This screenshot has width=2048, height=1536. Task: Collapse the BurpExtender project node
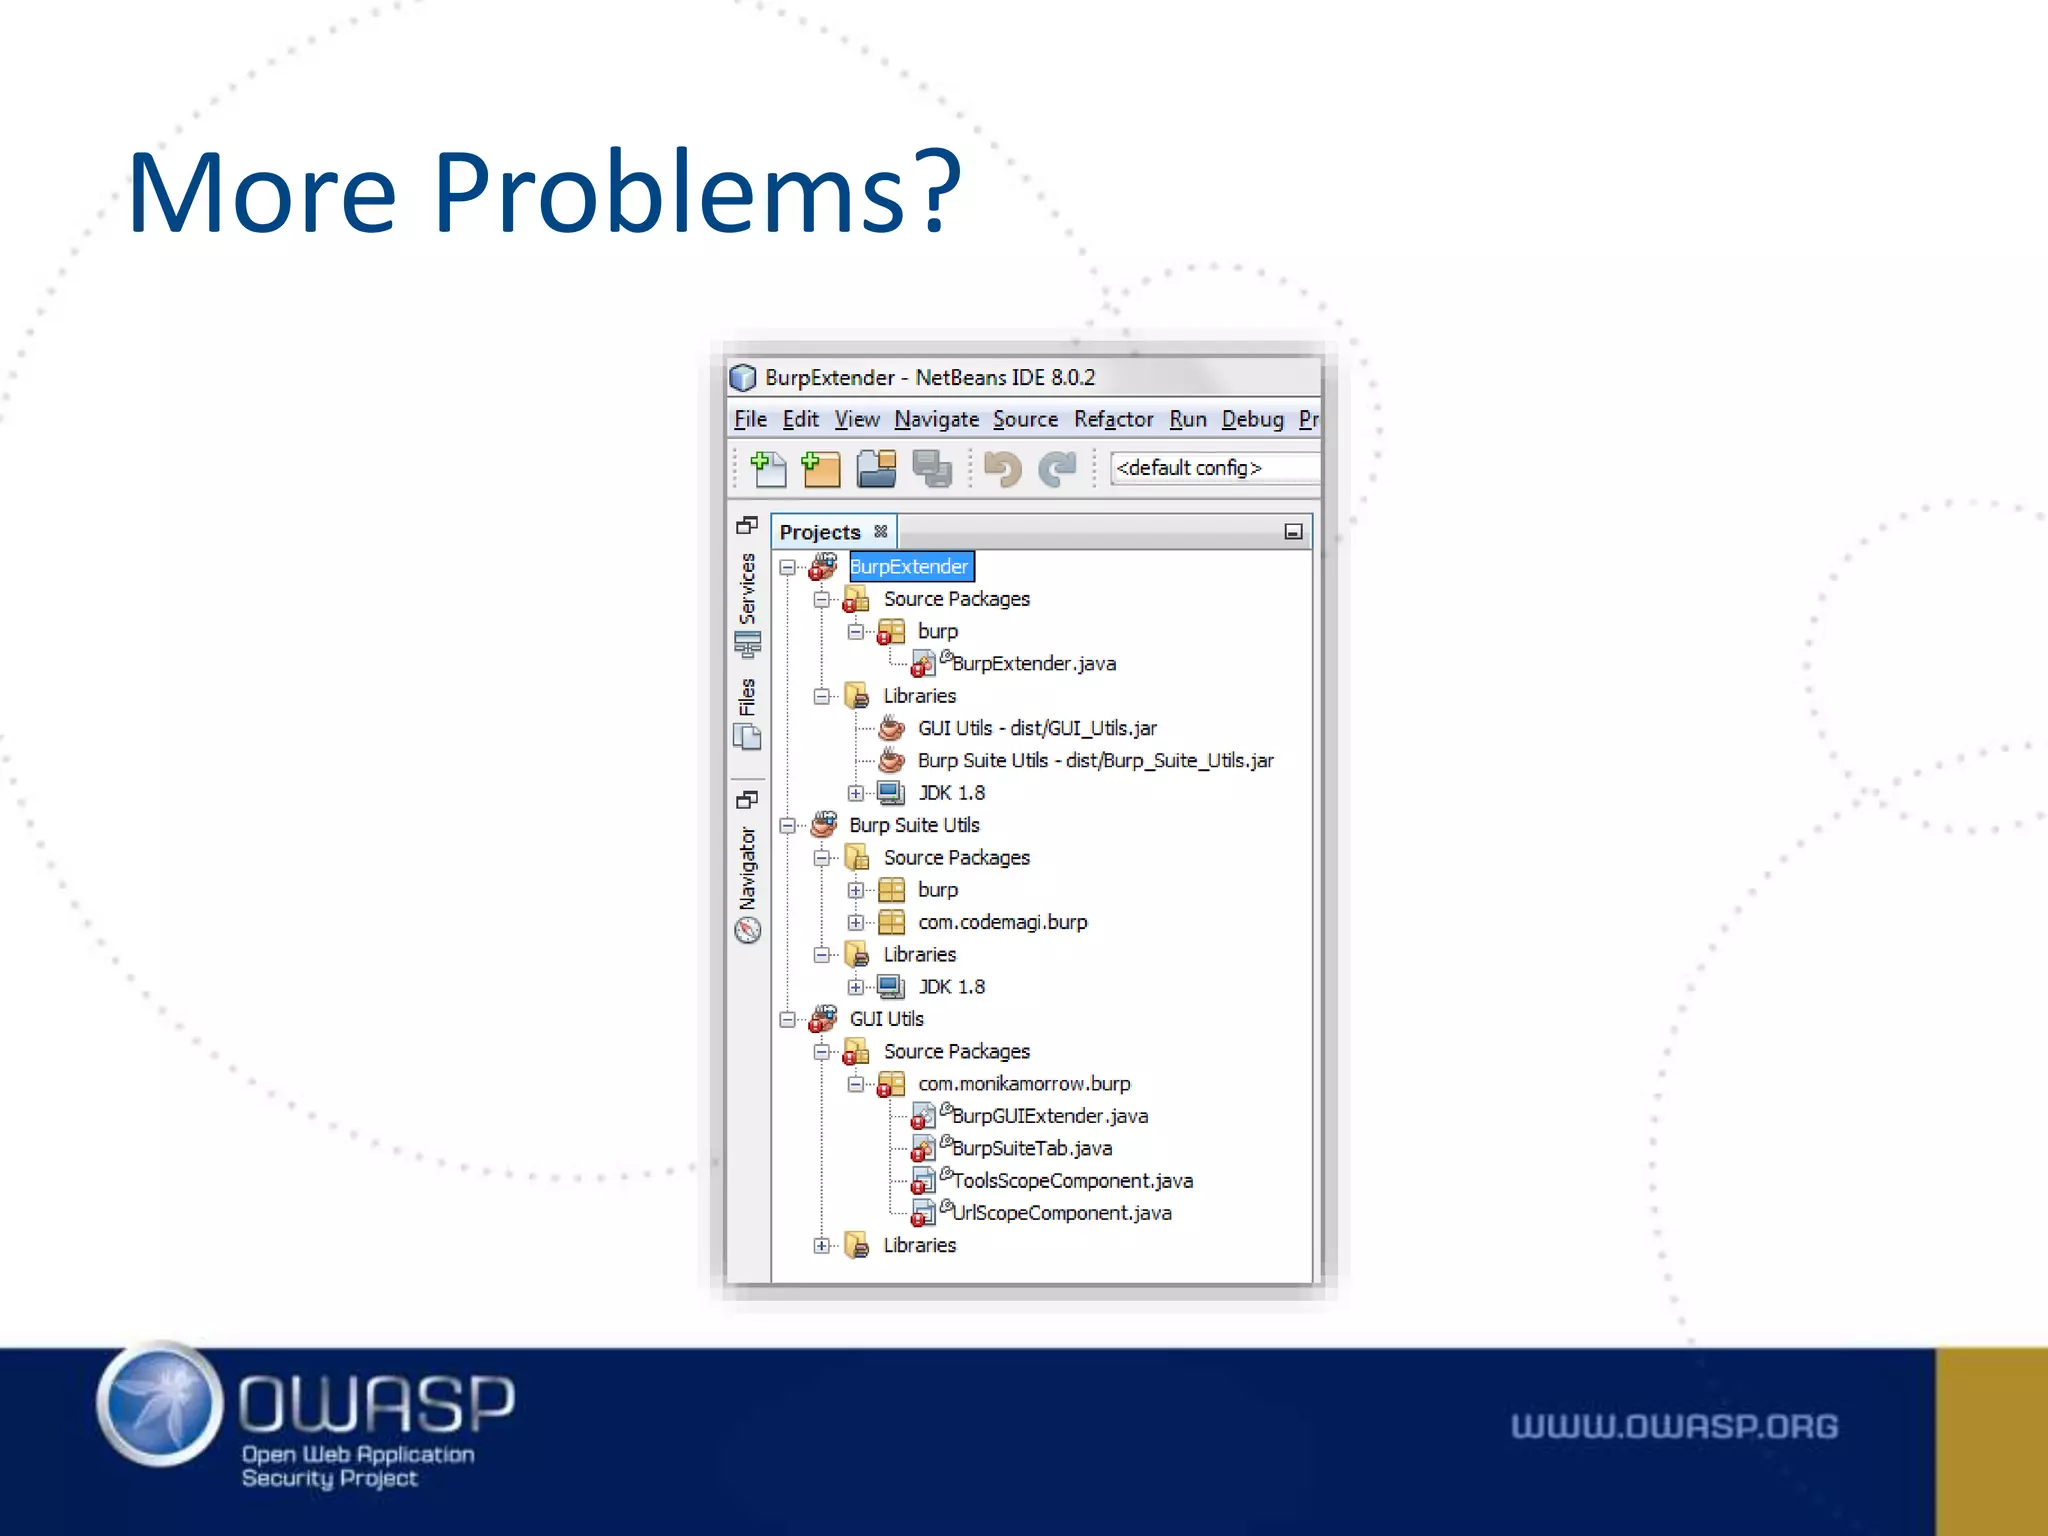click(x=788, y=567)
